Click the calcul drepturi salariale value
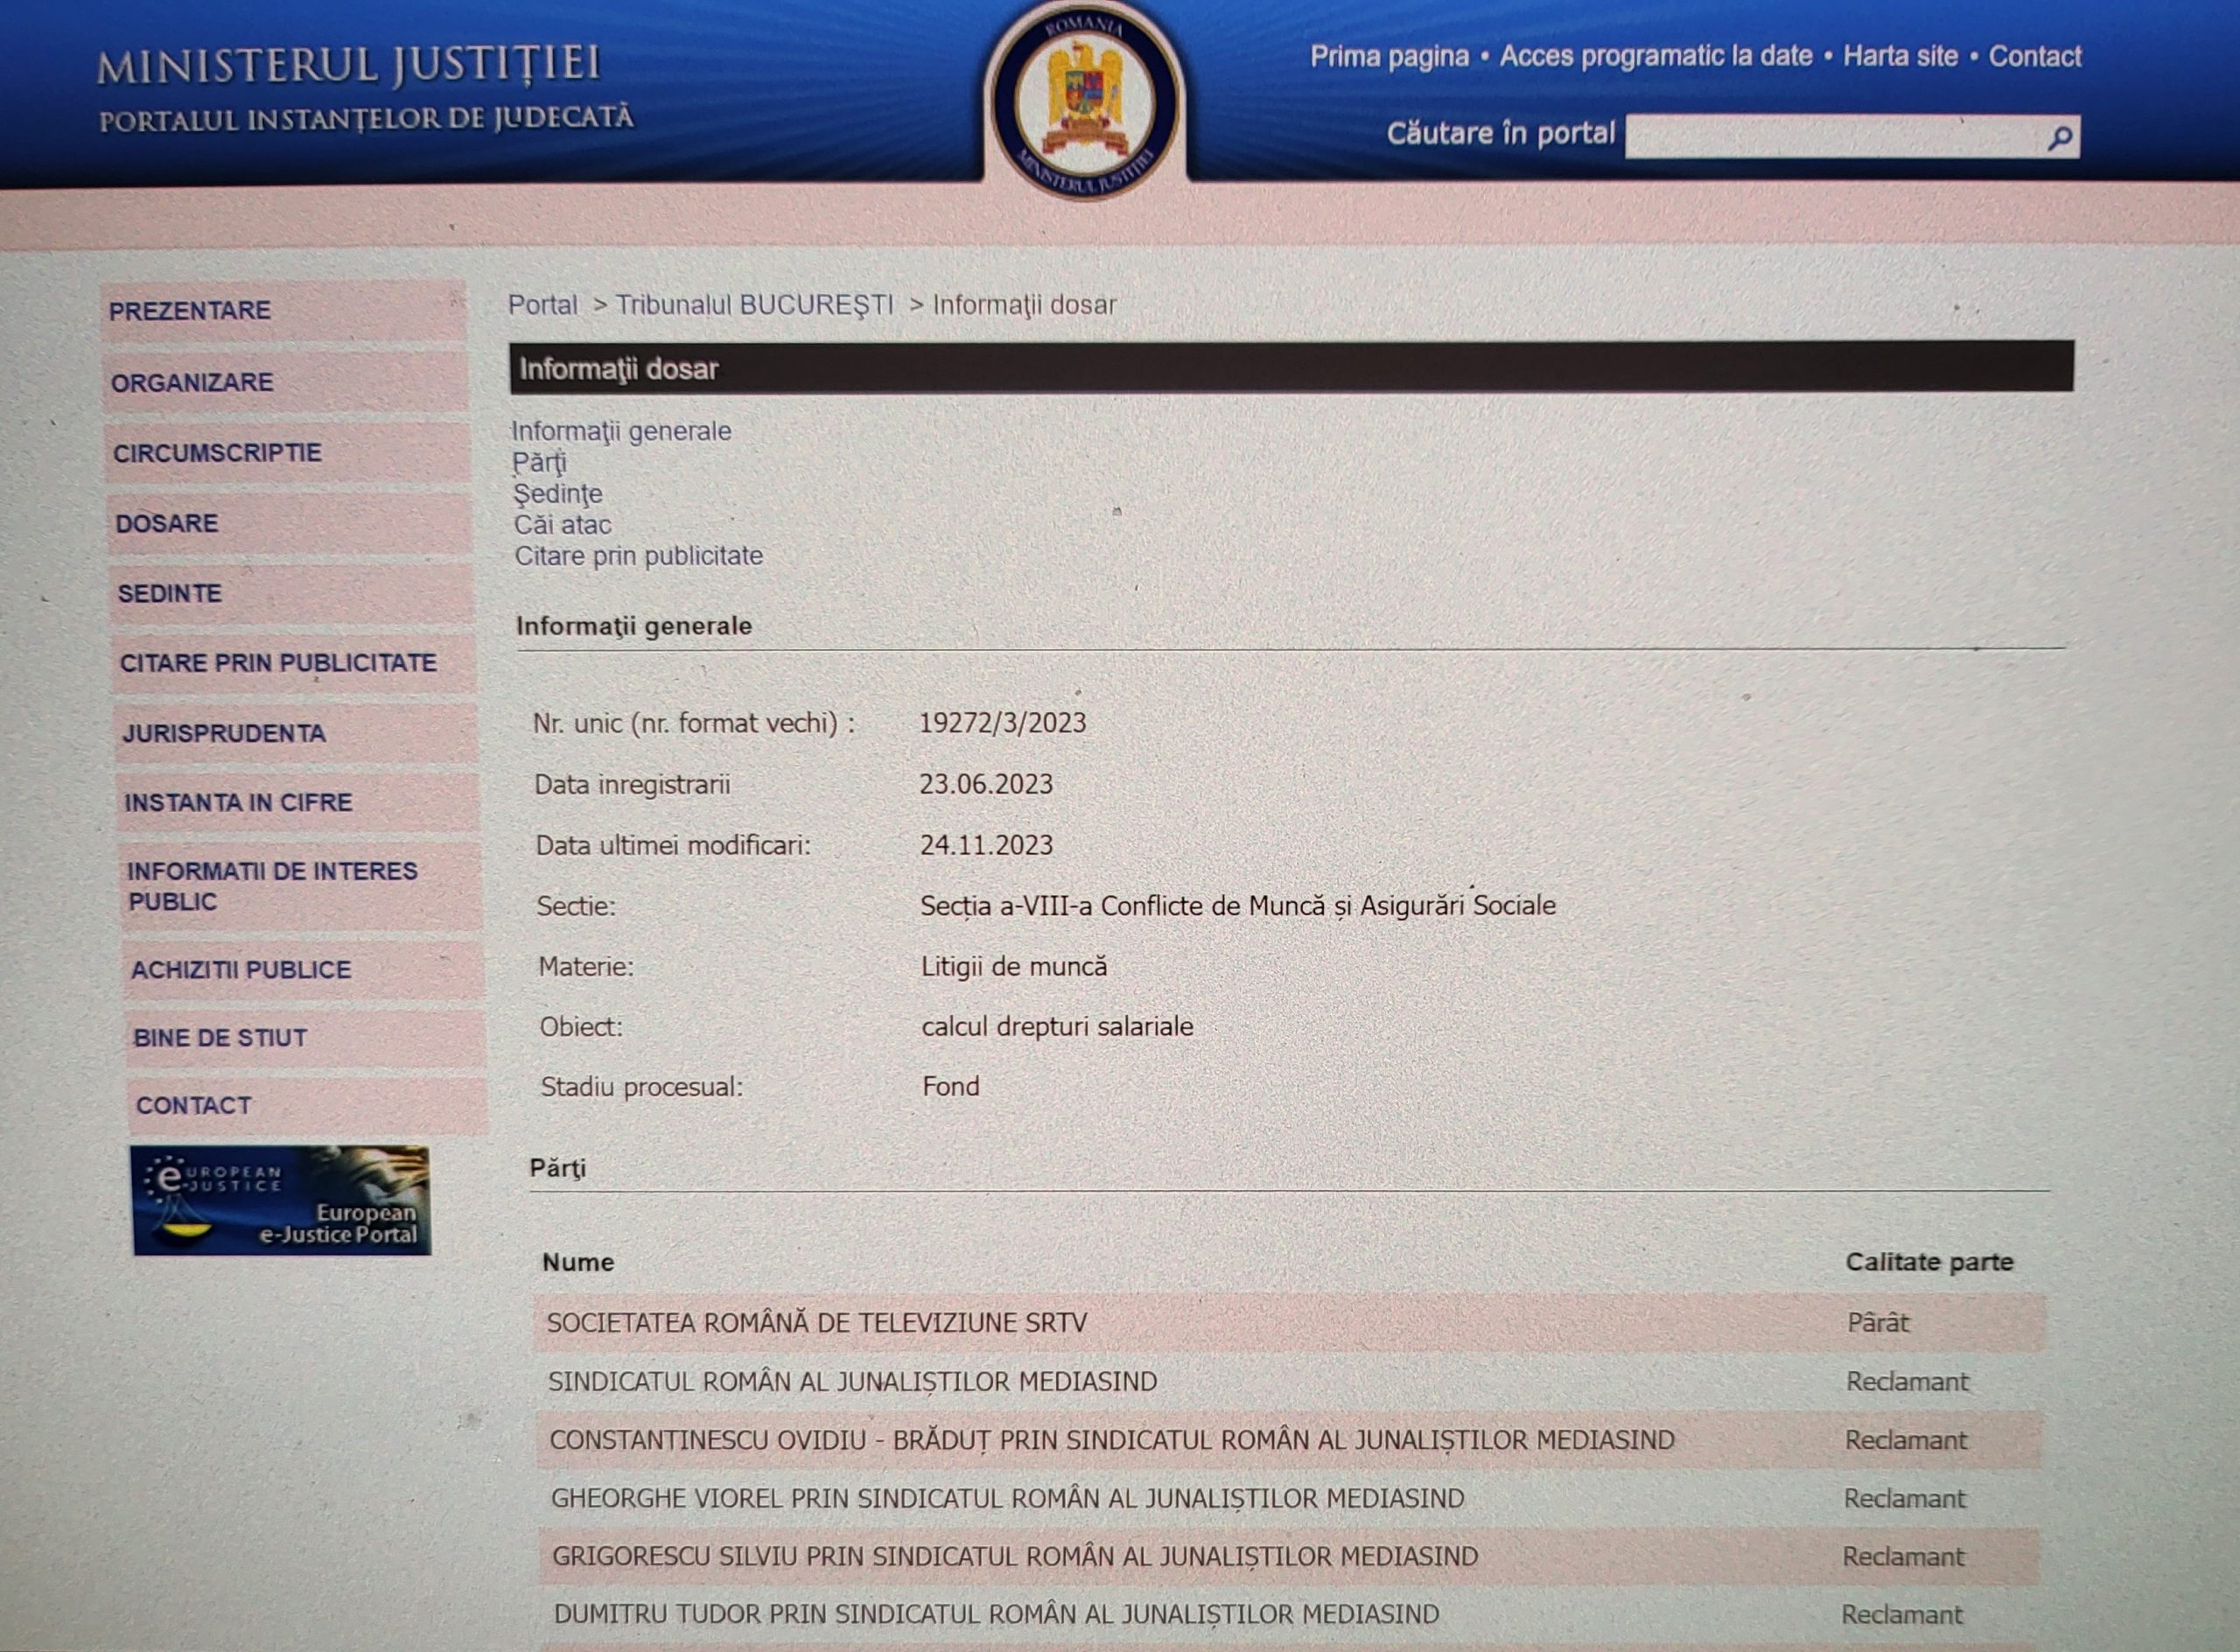Viewport: 2240px width, 1652px height. pos(1057,1027)
